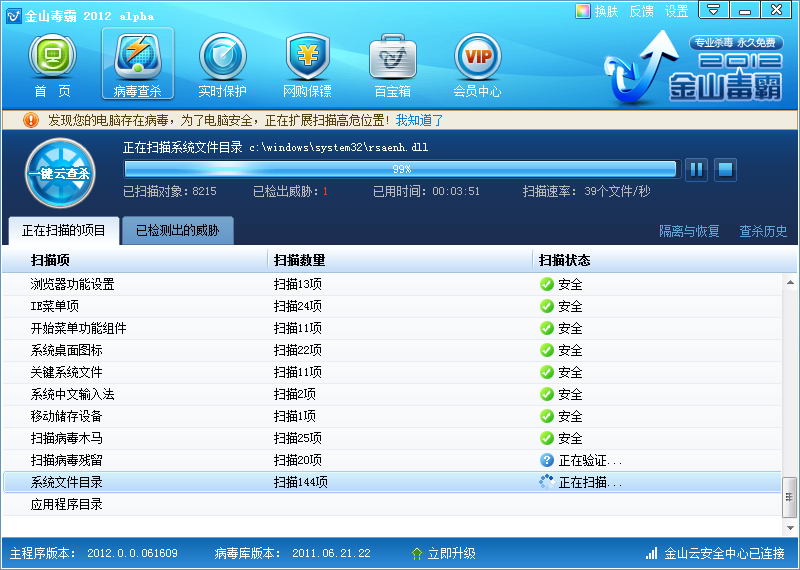
Task: Click the 金山毒霸 2012 arrow brand logo
Action: coord(693,66)
